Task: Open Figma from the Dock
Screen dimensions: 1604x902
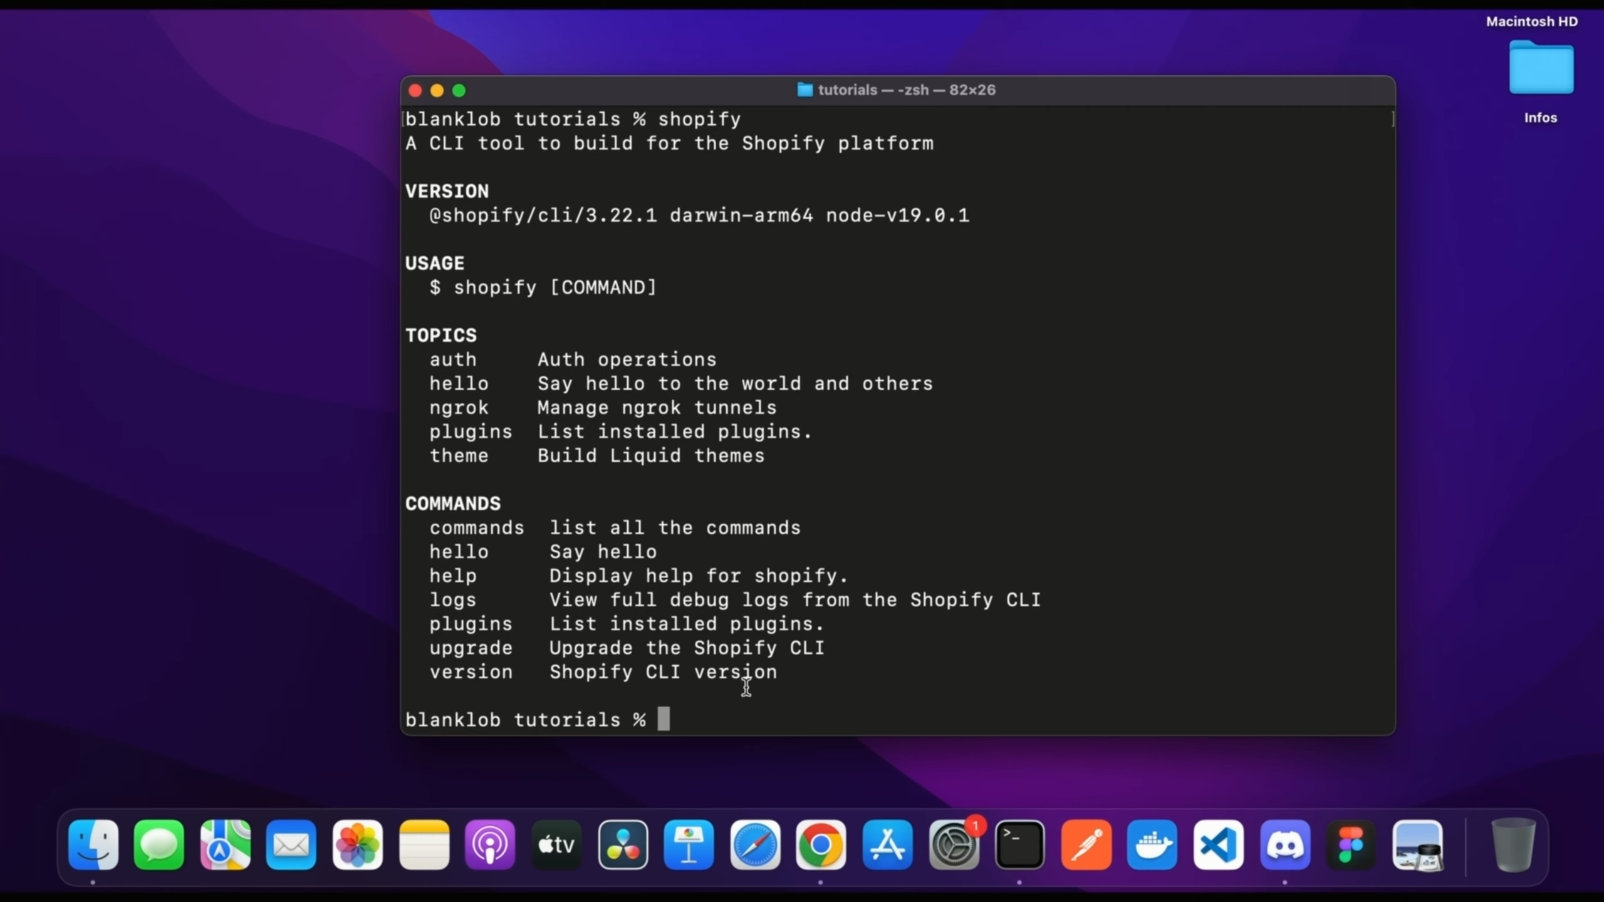Action: [x=1352, y=845]
